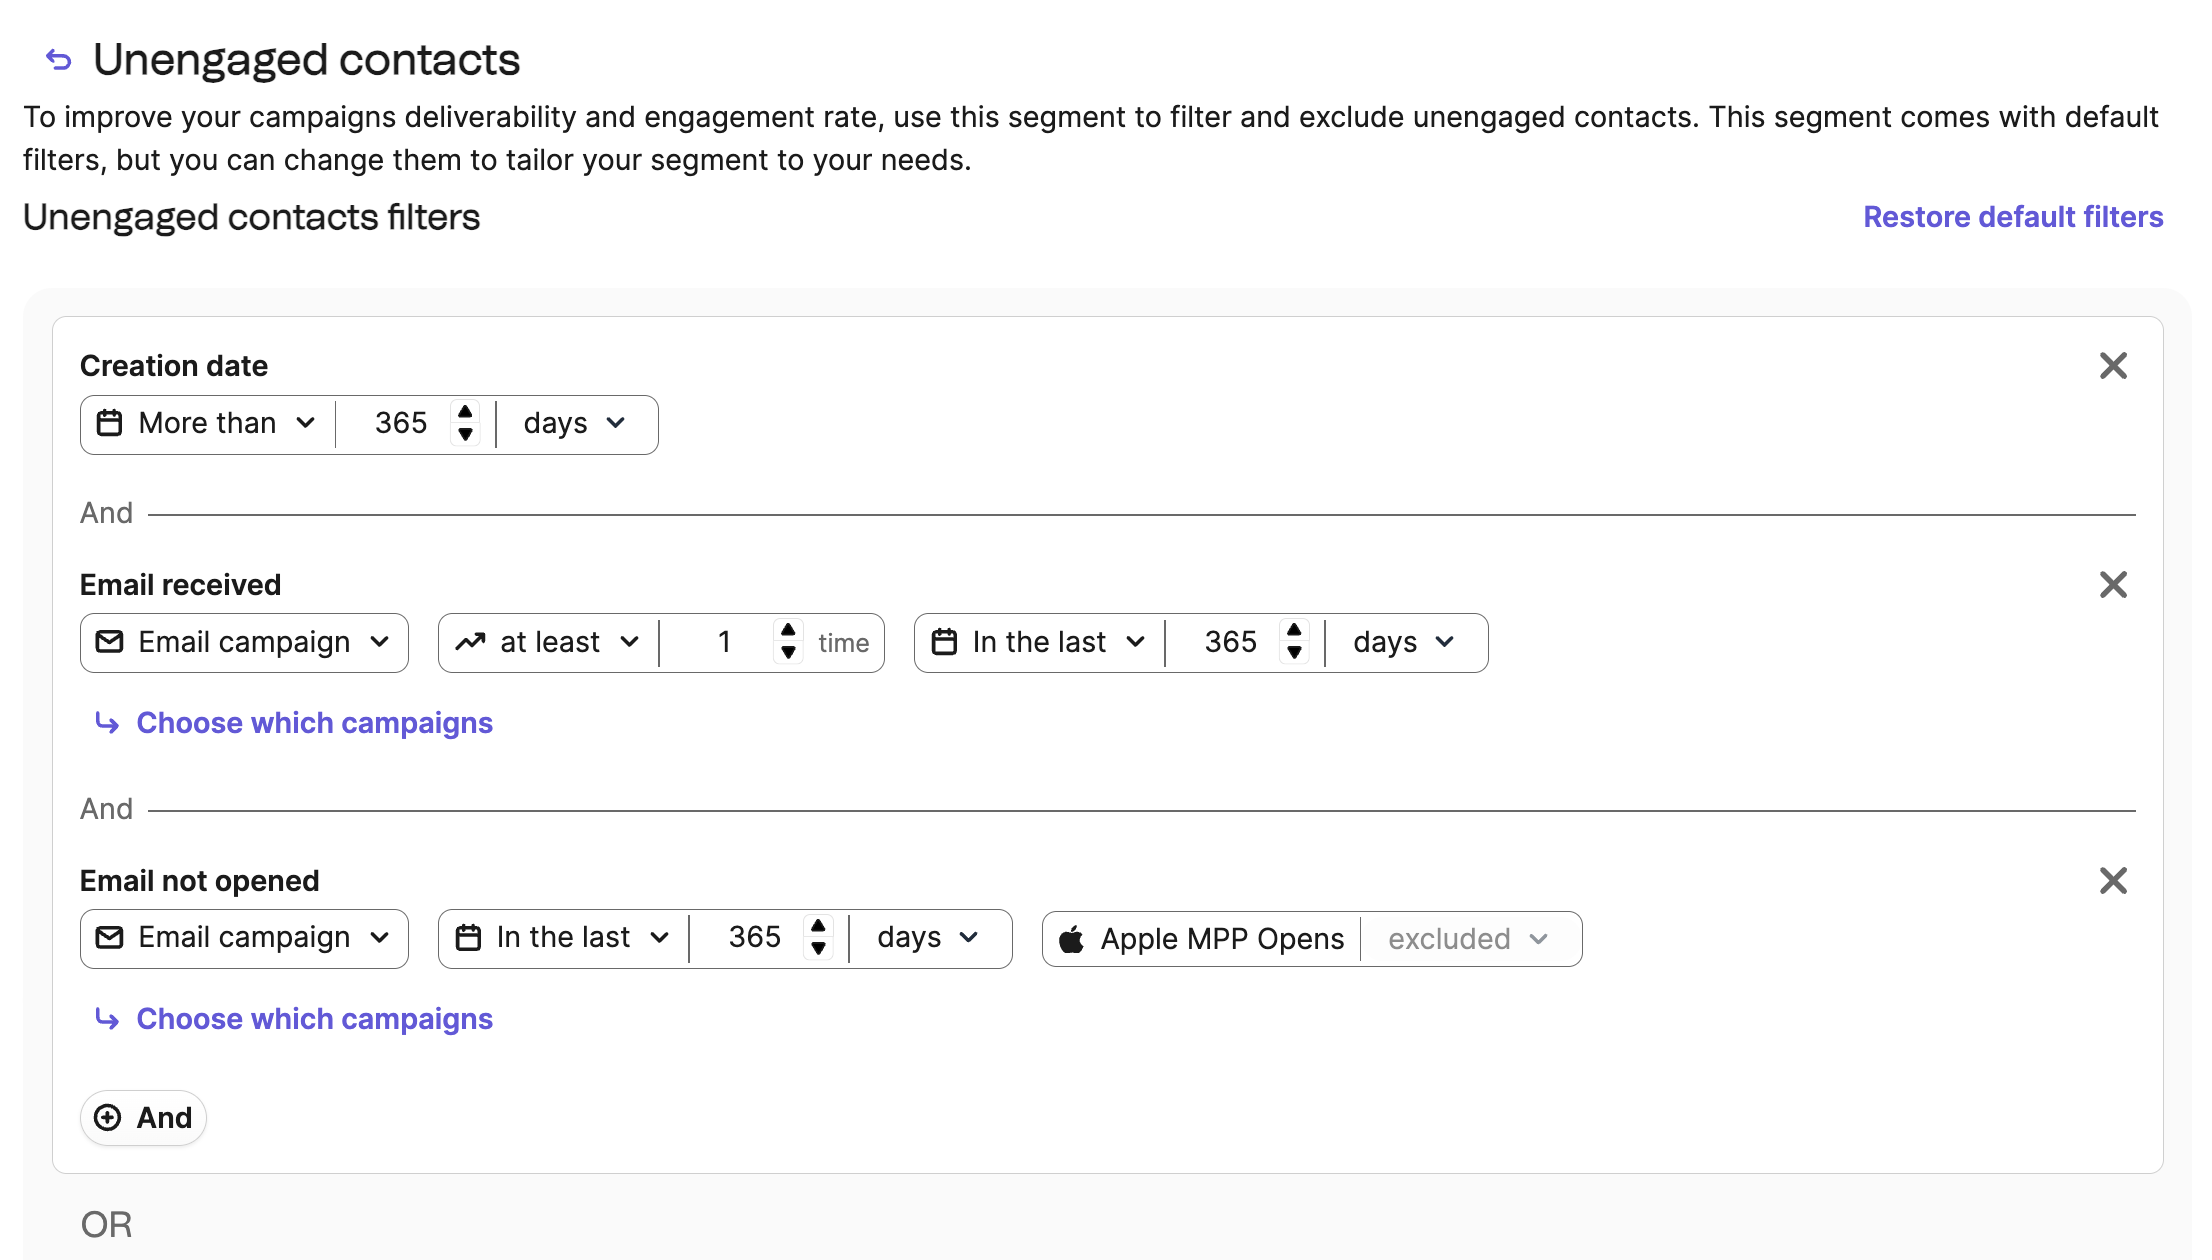The height and width of the screenshot is (1260, 2212).
Task: Decrease Creation date days value
Action: (x=465, y=435)
